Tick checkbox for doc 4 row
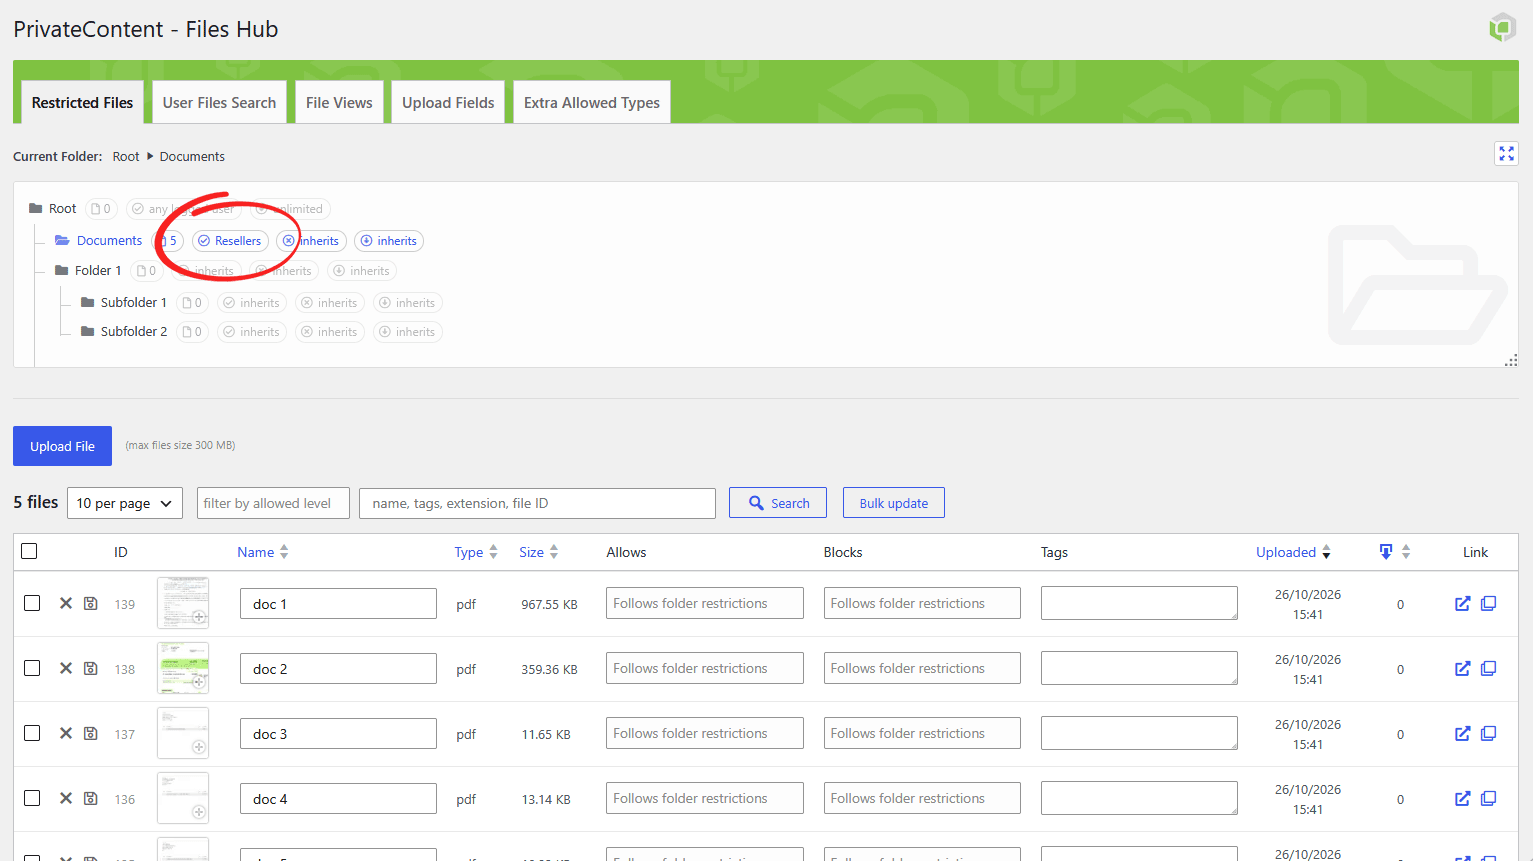 pyautogui.click(x=32, y=798)
